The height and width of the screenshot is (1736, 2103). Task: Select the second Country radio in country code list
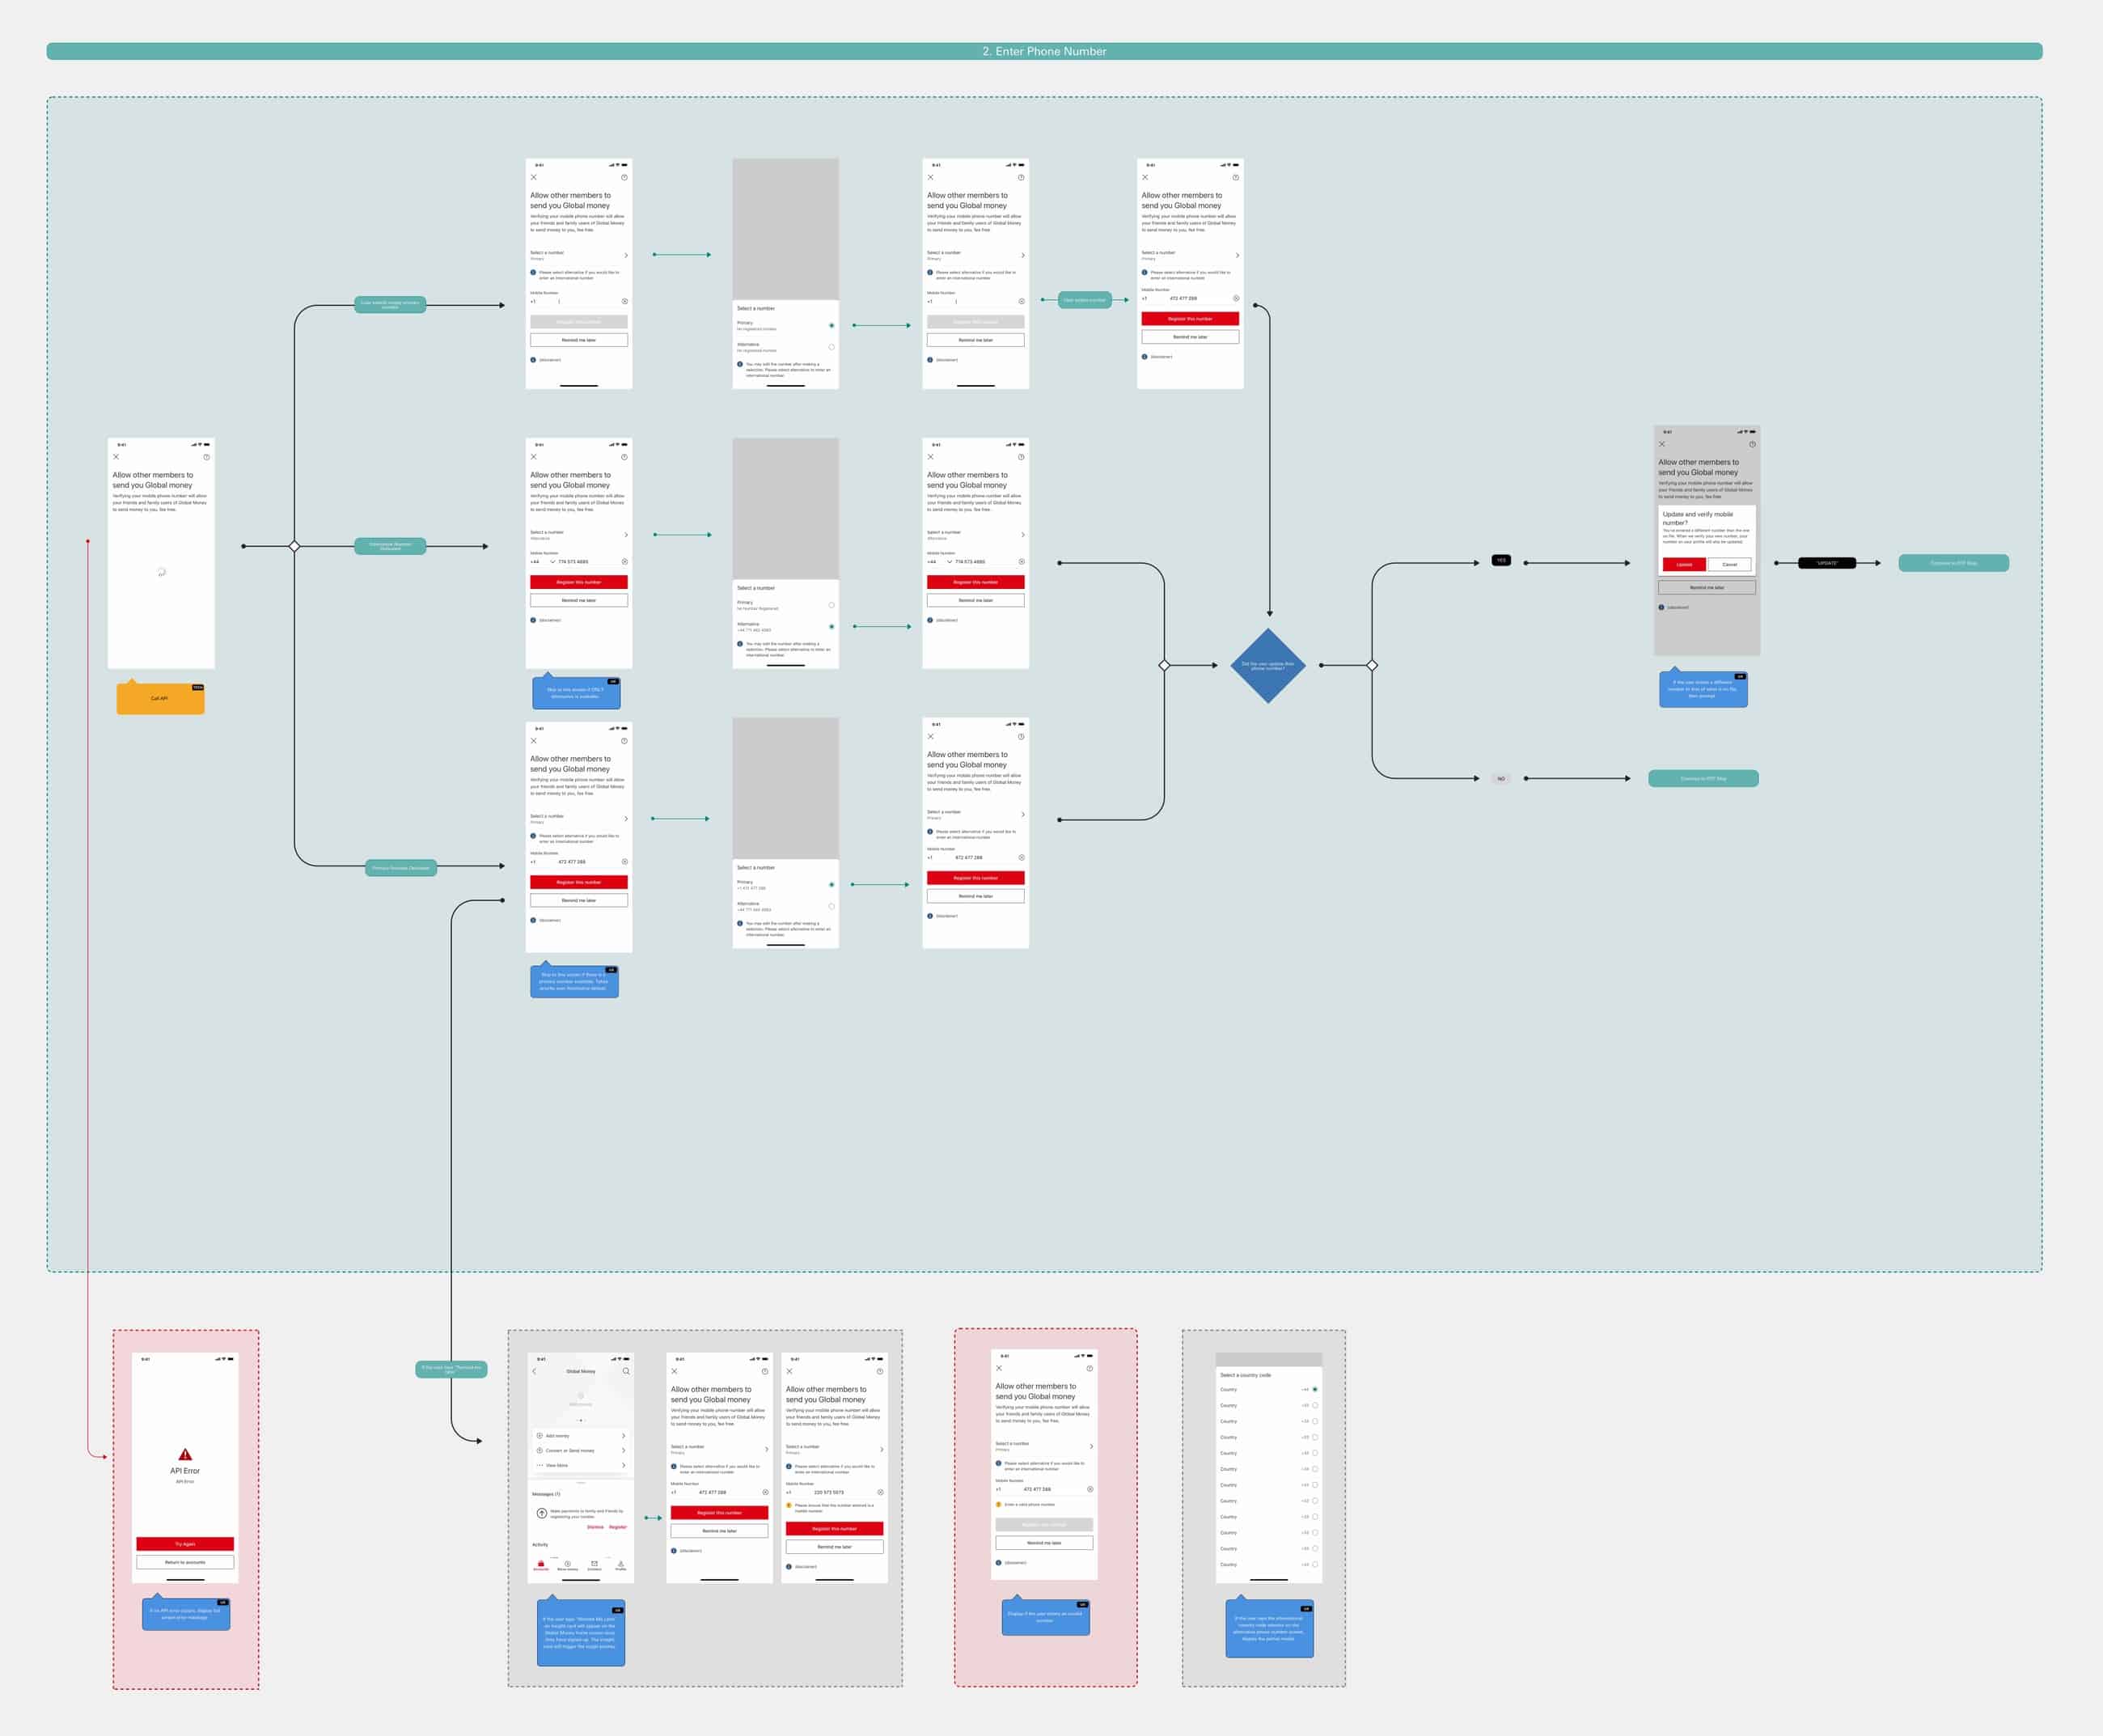pos(1315,1405)
